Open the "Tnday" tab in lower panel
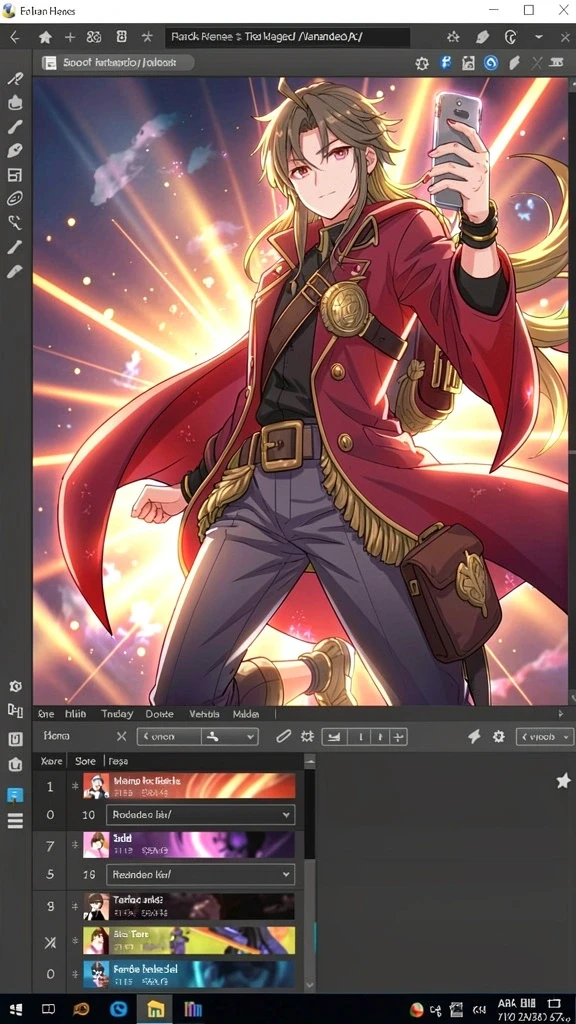The width and height of the screenshot is (576, 1024). (x=117, y=714)
